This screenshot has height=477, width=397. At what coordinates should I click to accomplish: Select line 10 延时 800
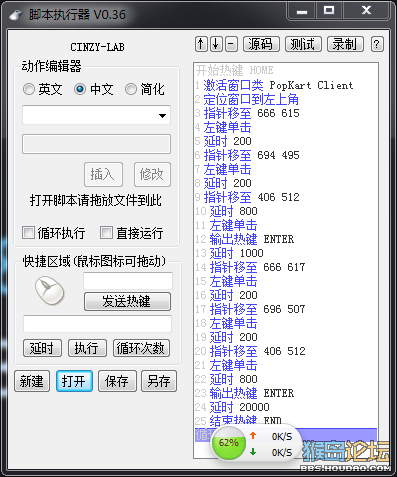[286, 211]
